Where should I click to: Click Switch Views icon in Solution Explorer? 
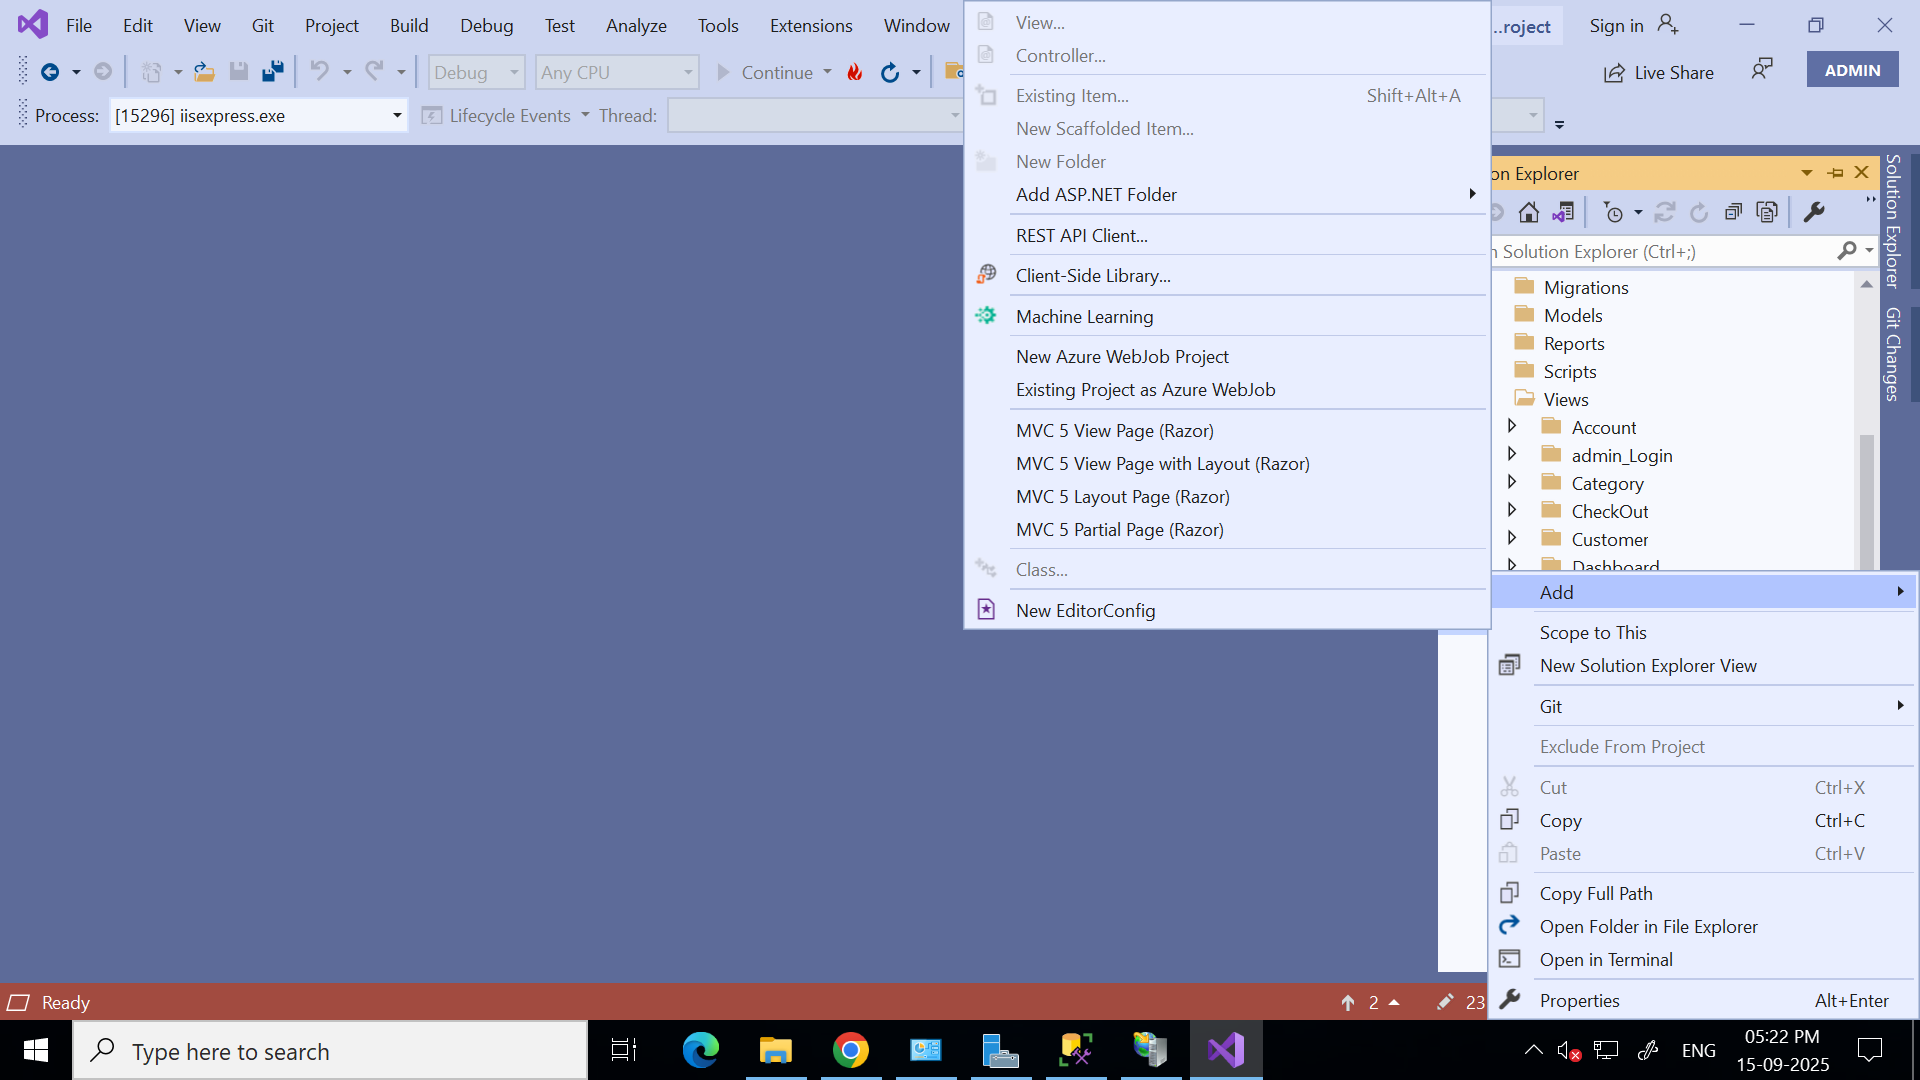(x=1563, y=212)
